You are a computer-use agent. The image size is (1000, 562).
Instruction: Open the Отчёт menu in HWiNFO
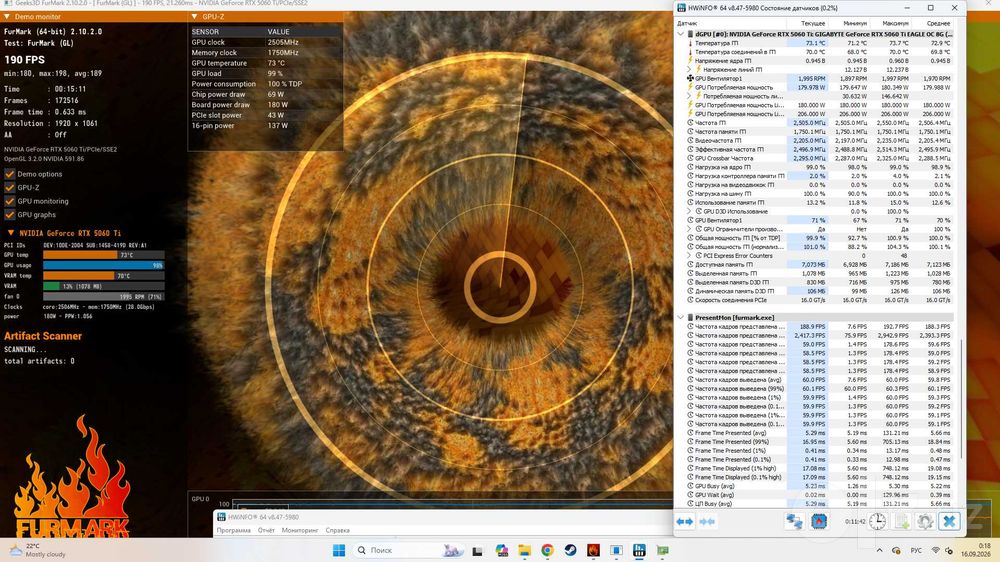(x=266, y=530)
